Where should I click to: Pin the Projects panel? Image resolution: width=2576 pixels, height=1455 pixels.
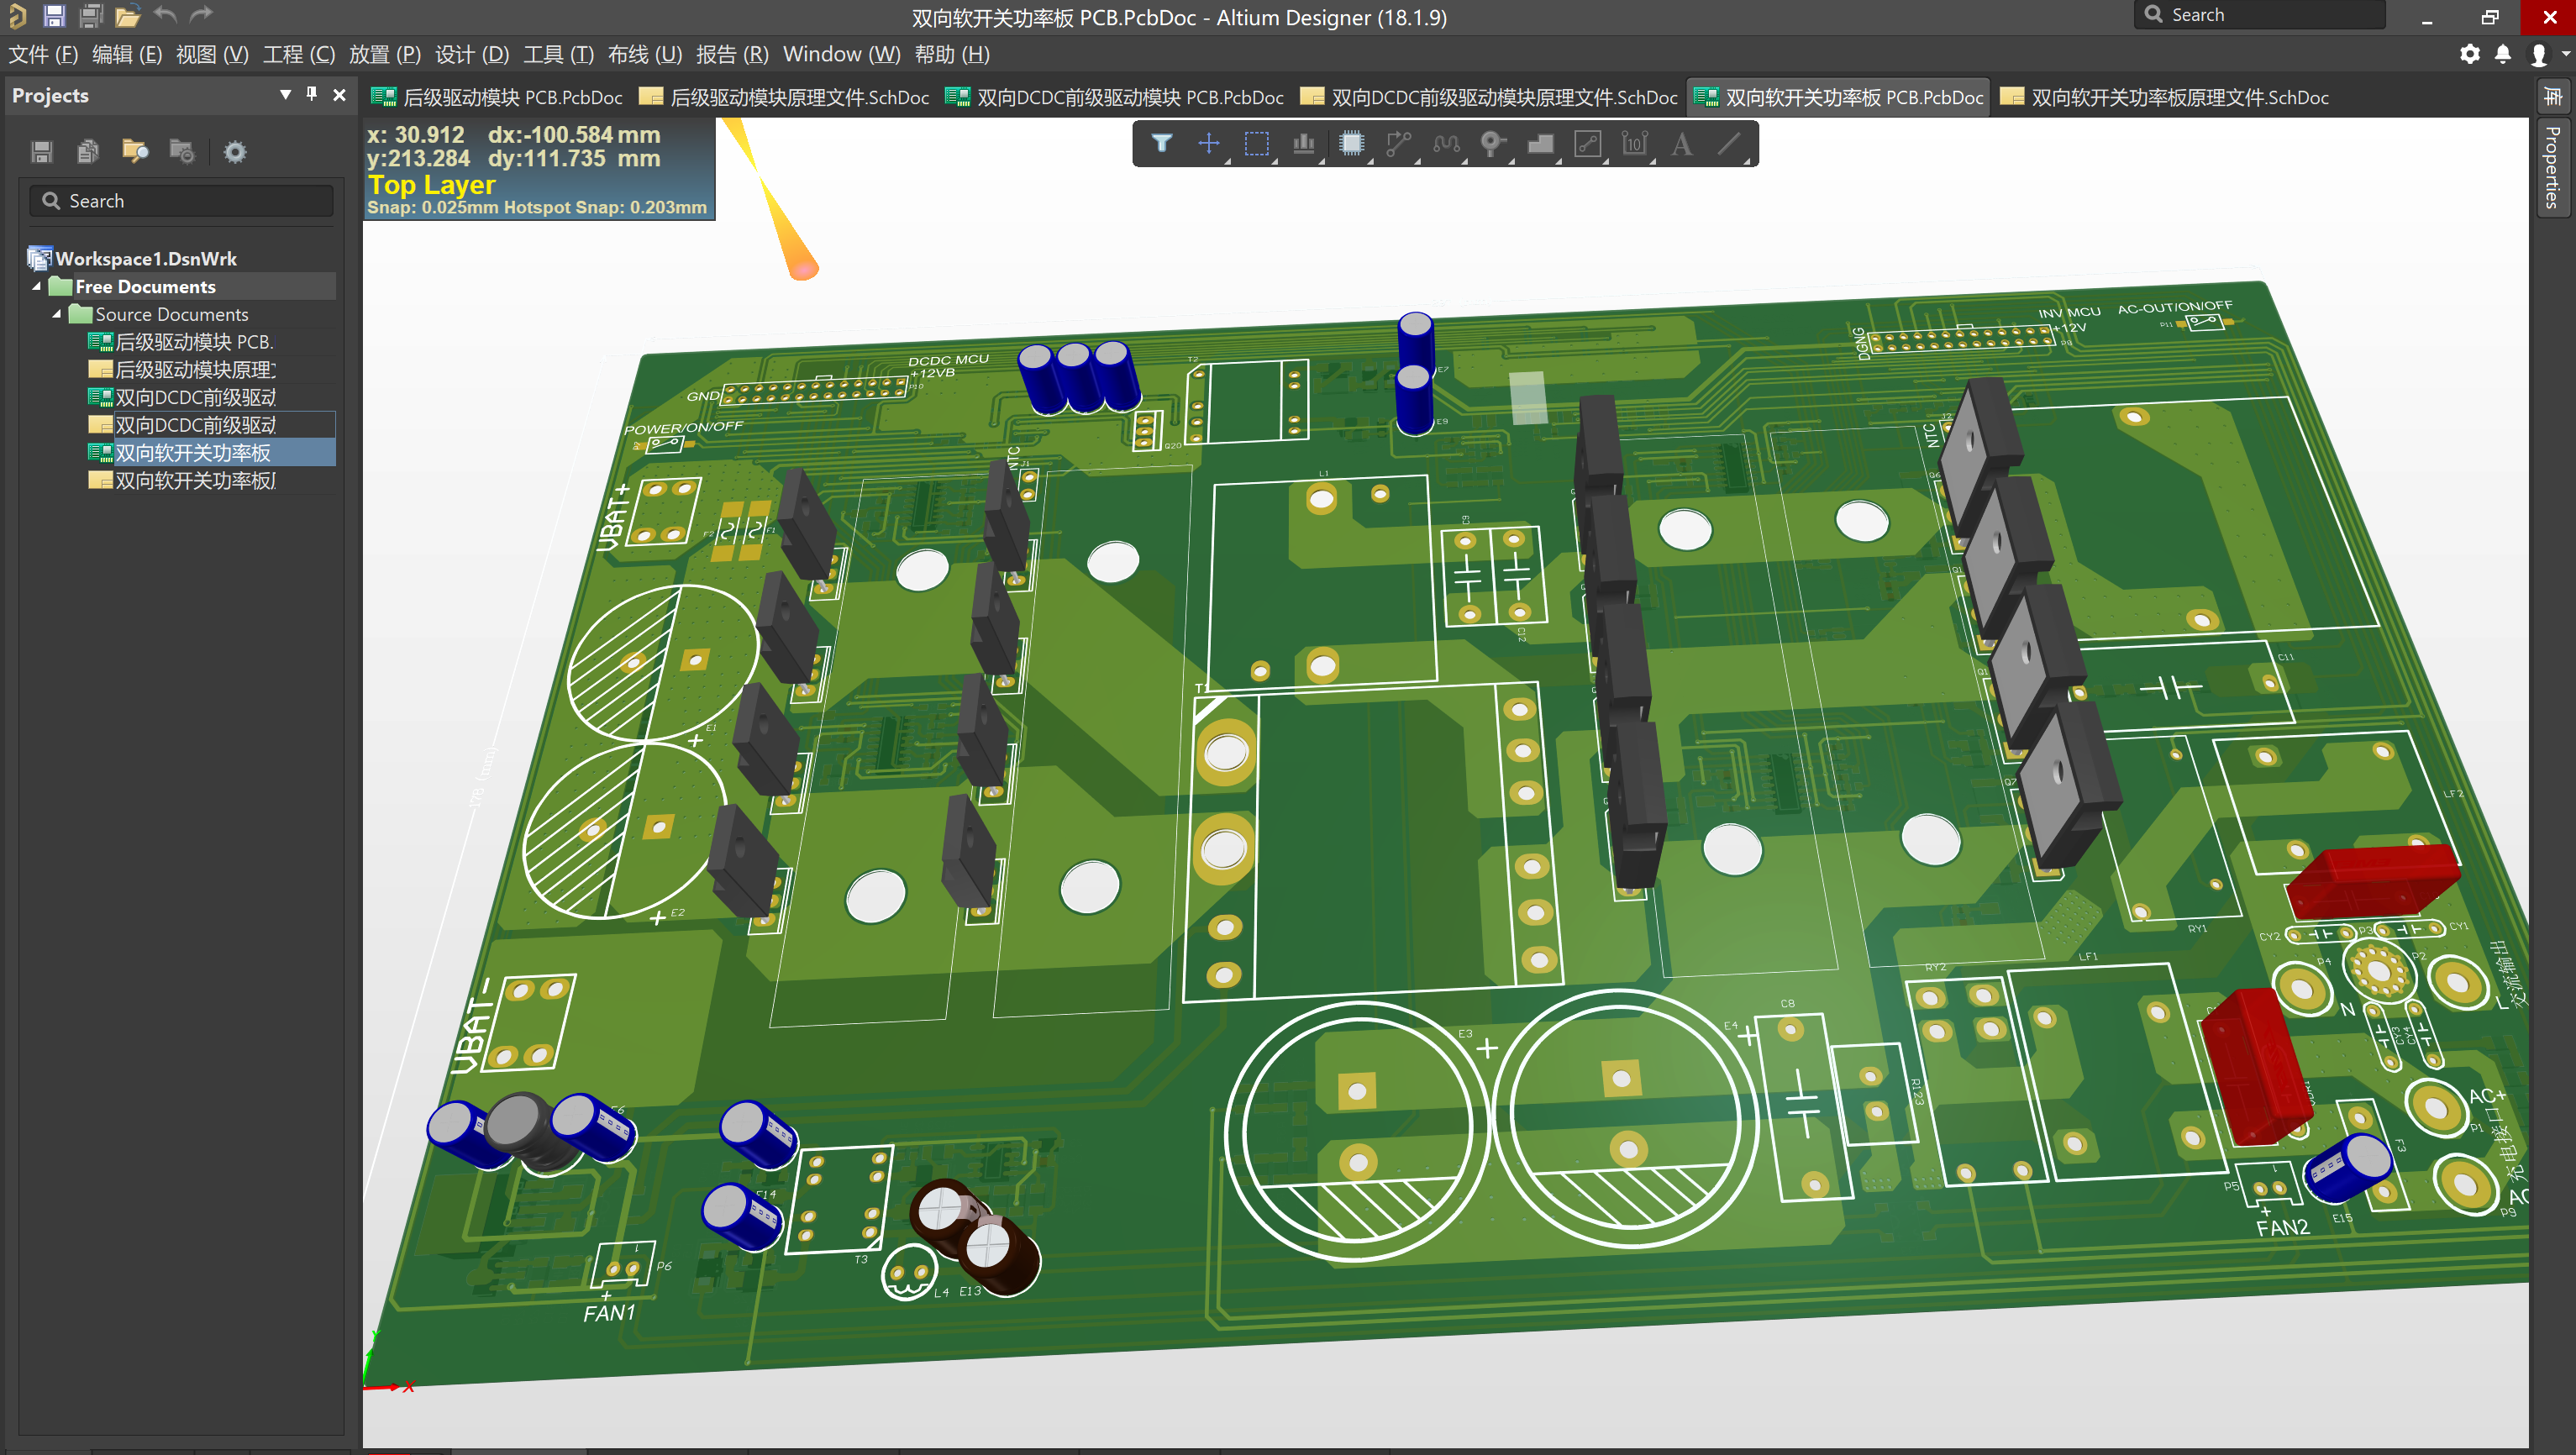tap(311, 94)
